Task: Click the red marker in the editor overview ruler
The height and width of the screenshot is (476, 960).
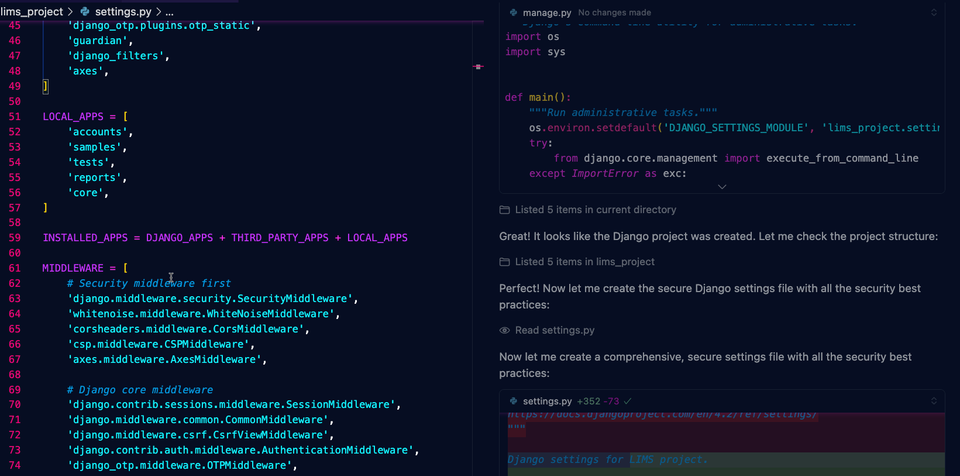Action: click(478, 66)
